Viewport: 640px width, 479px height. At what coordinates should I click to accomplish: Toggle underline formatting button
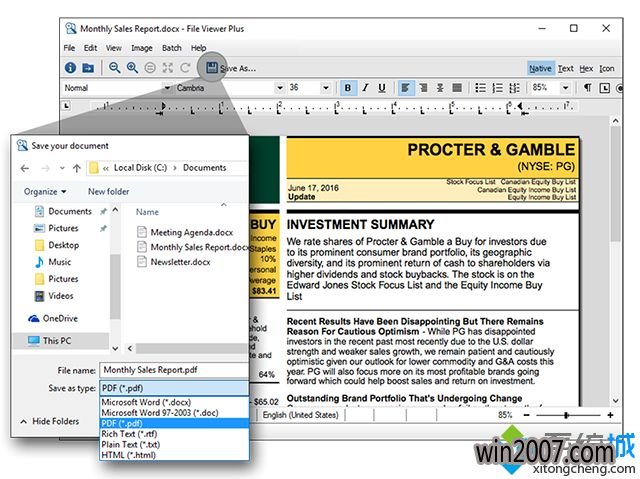coord(382,88)
